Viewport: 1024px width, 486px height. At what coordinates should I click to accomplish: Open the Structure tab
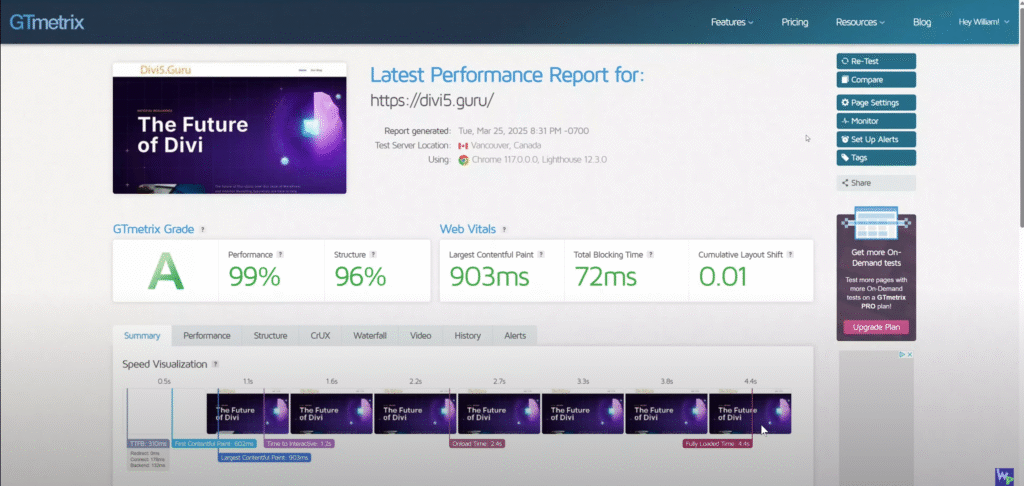tap(270, 336)
